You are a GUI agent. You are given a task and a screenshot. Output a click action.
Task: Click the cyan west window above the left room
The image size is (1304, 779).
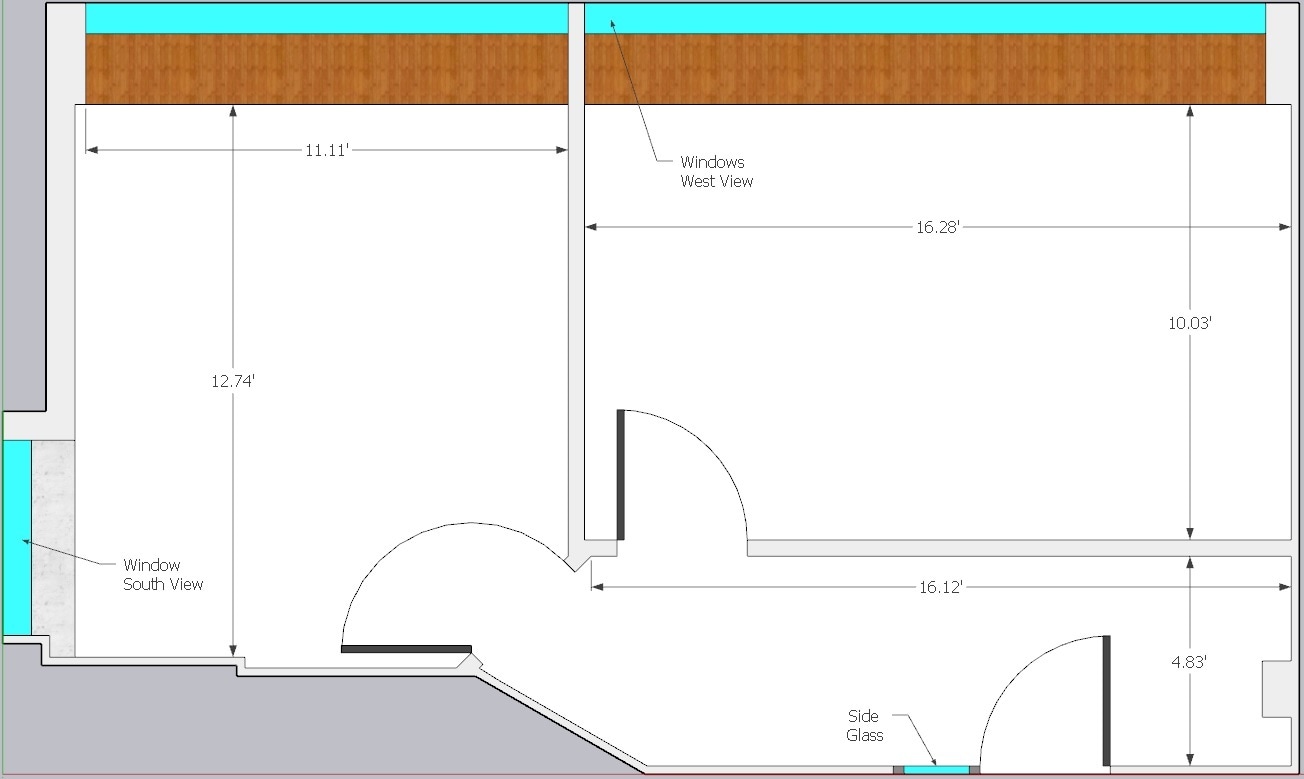coord(327,18)
